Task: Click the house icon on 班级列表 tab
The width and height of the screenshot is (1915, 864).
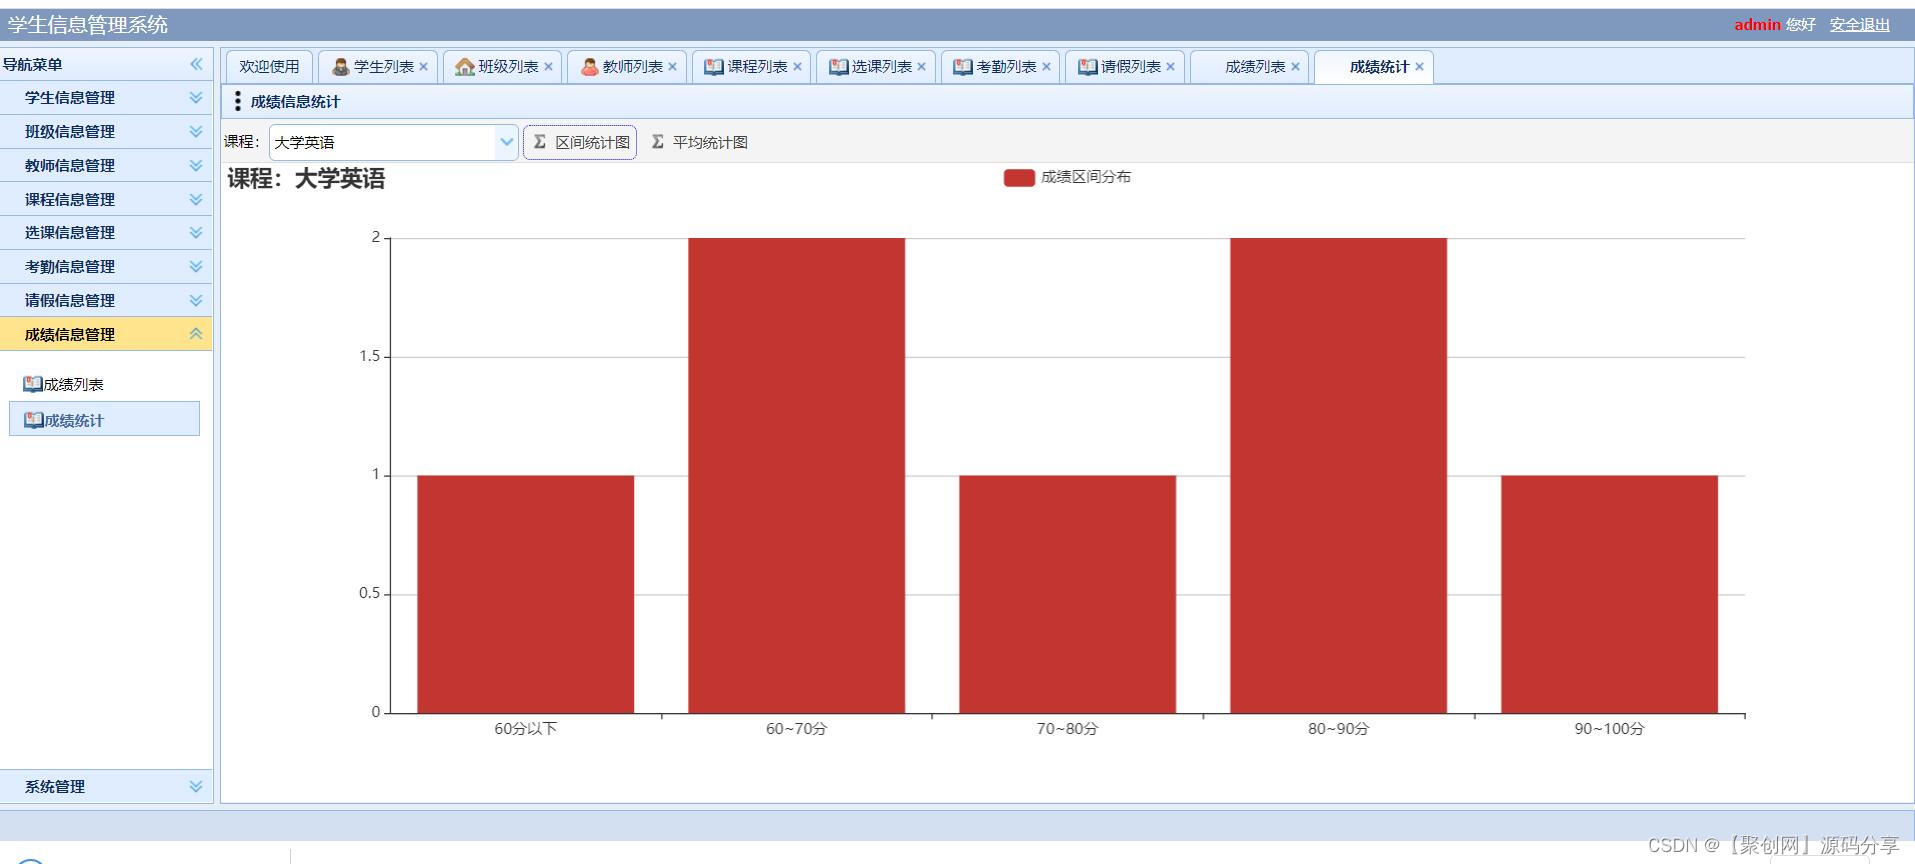Action: [465, 67]
